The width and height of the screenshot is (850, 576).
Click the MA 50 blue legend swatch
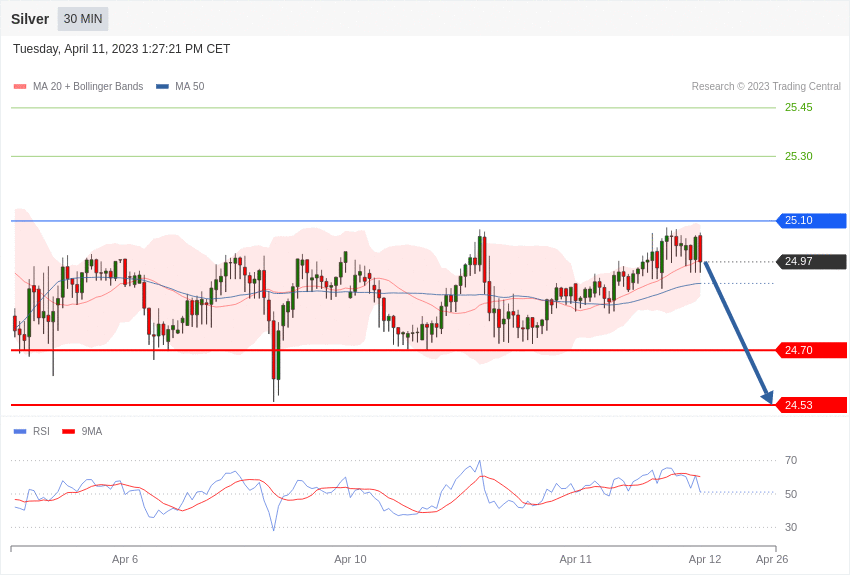162,86
